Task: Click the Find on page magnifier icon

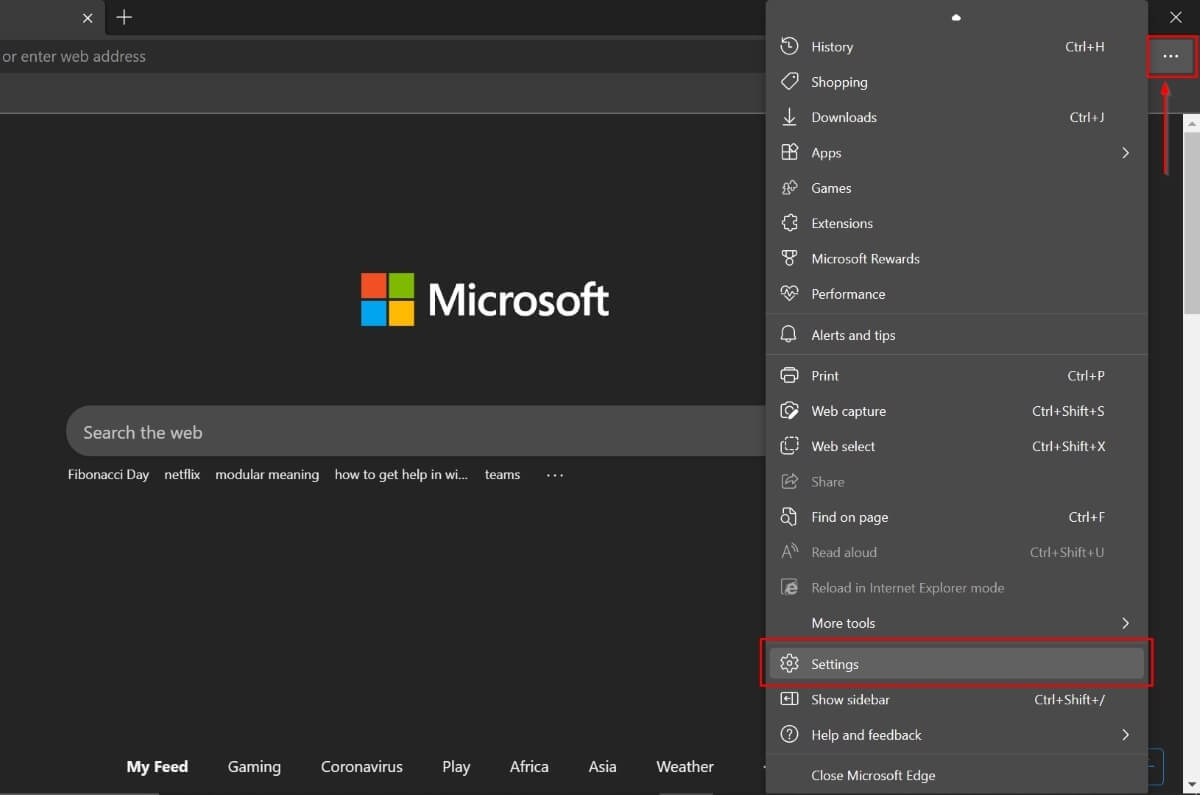Action: tap(789, 517)
